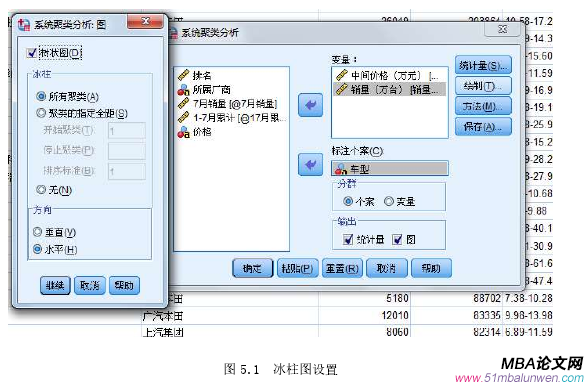Select the 聚类的指定全距(S) radio option
Image resolution: width=586 pixels, height=384 pixels.
(41, 113)
